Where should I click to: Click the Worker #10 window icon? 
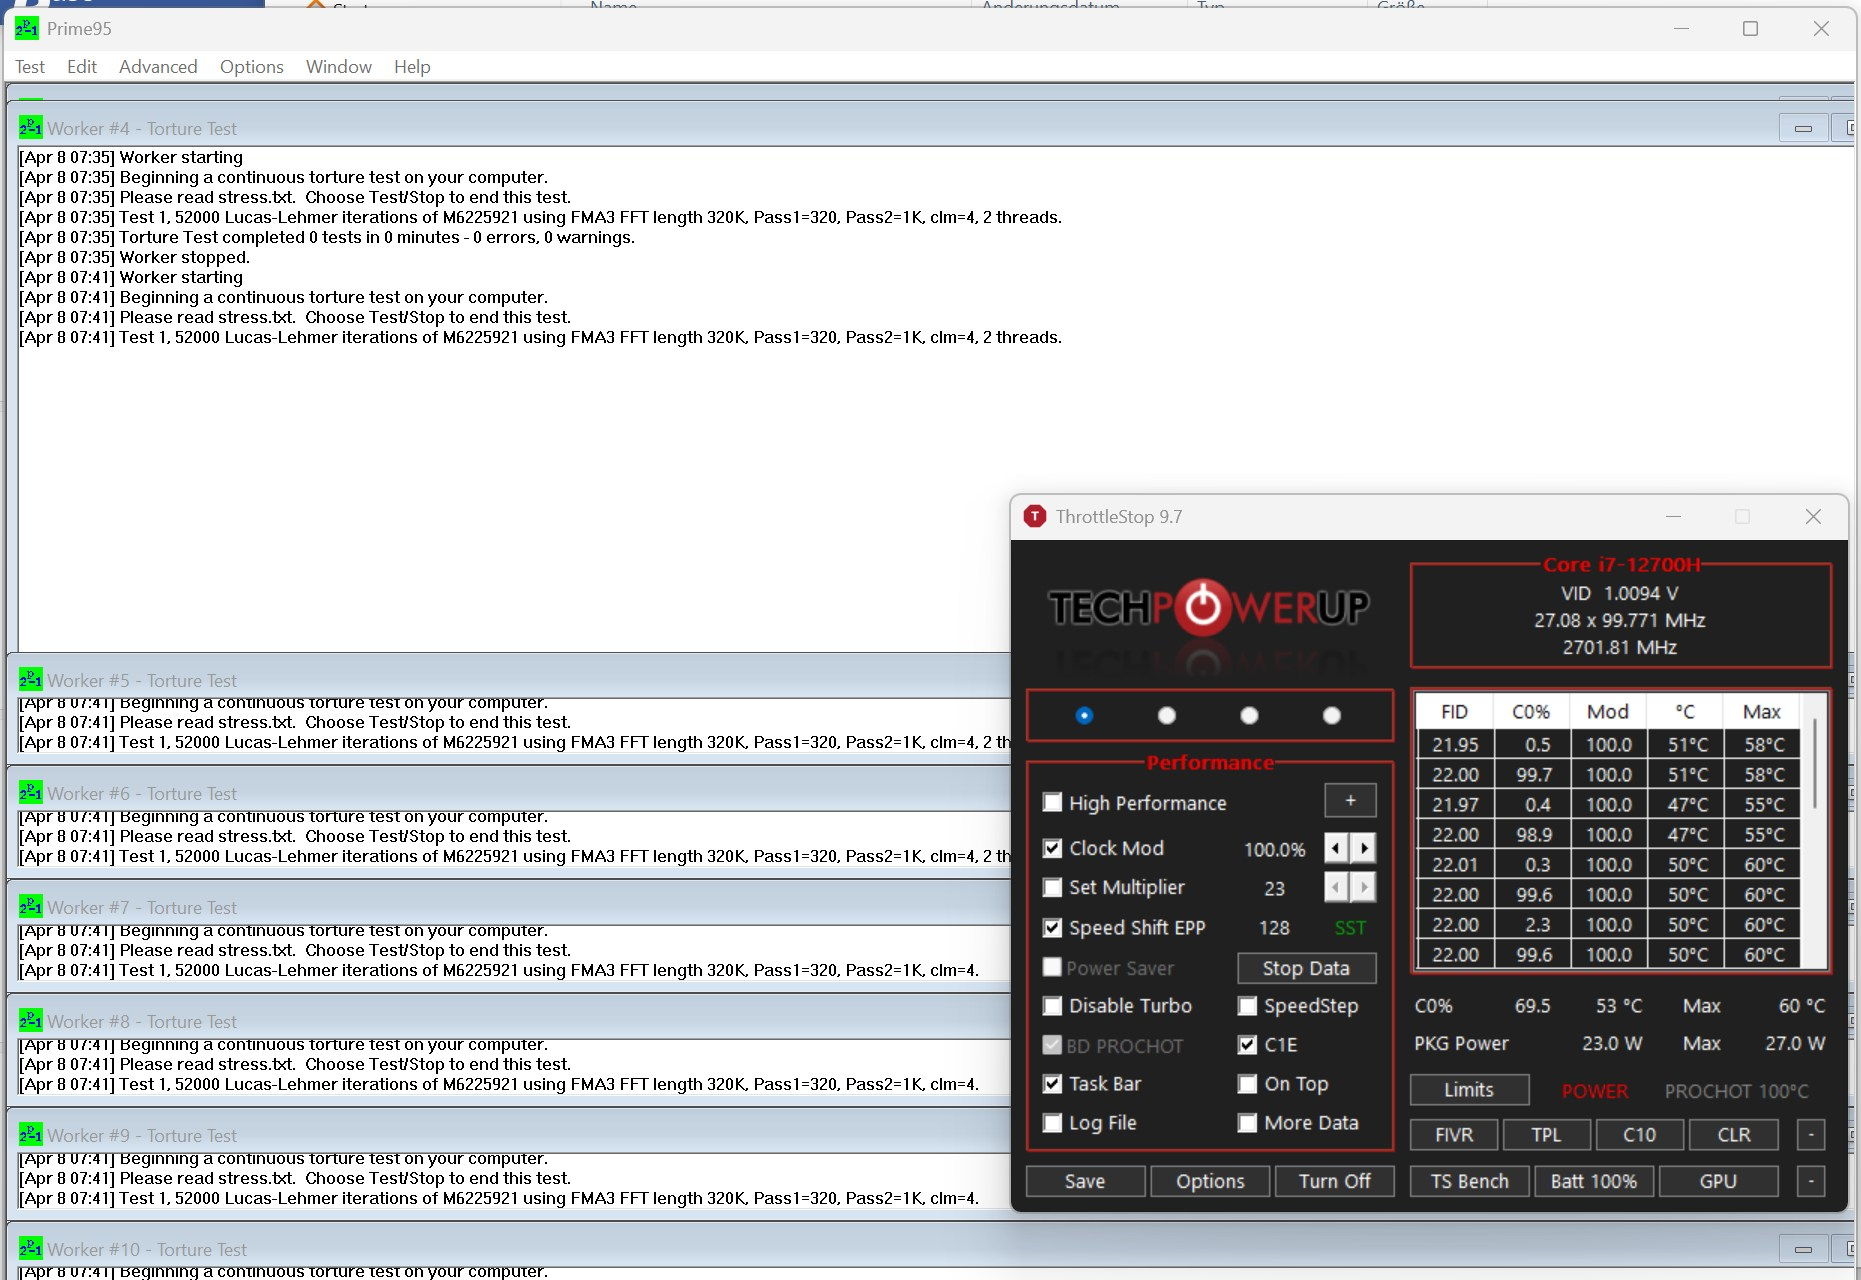[31, 1249]
